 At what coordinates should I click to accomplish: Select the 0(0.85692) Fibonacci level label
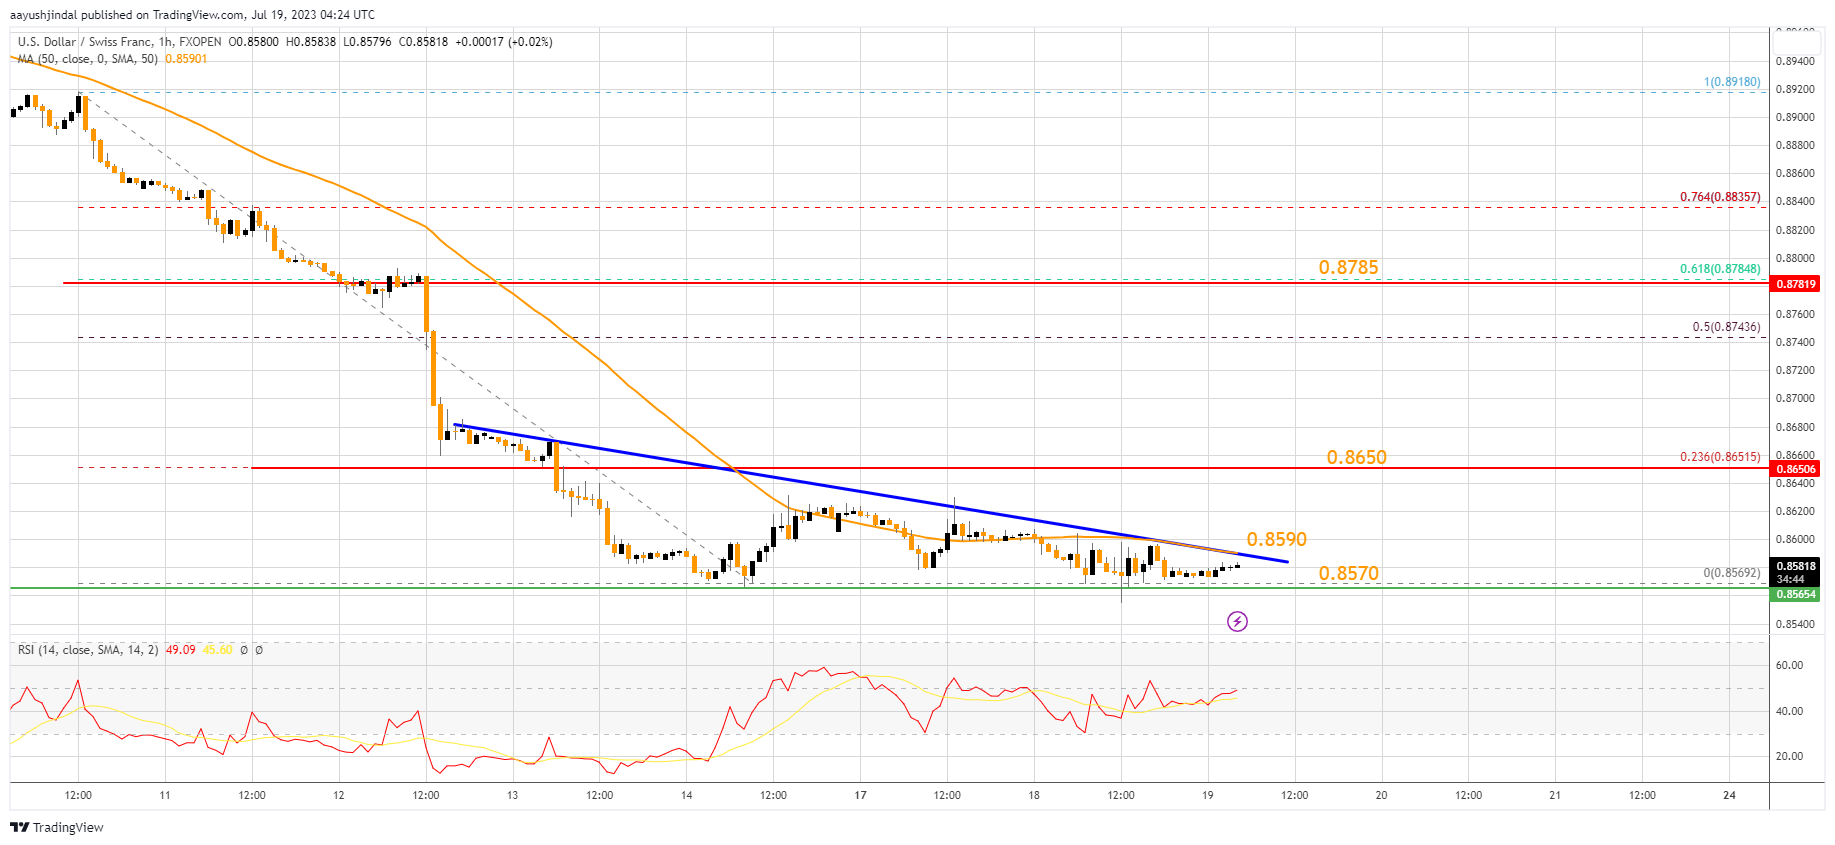click(x=1732, y=573)
